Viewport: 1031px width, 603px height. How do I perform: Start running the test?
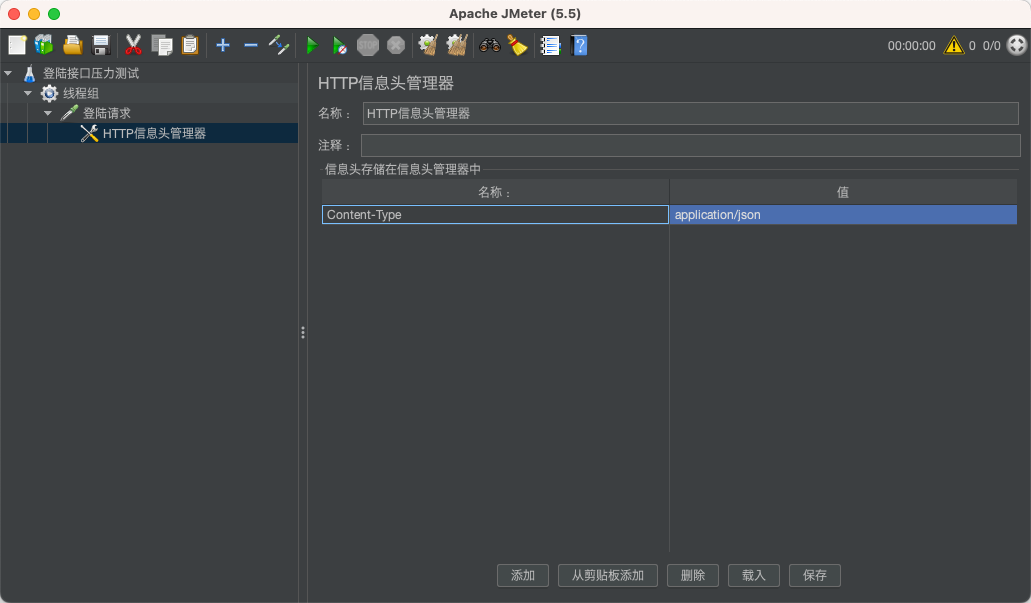(311, 44)
